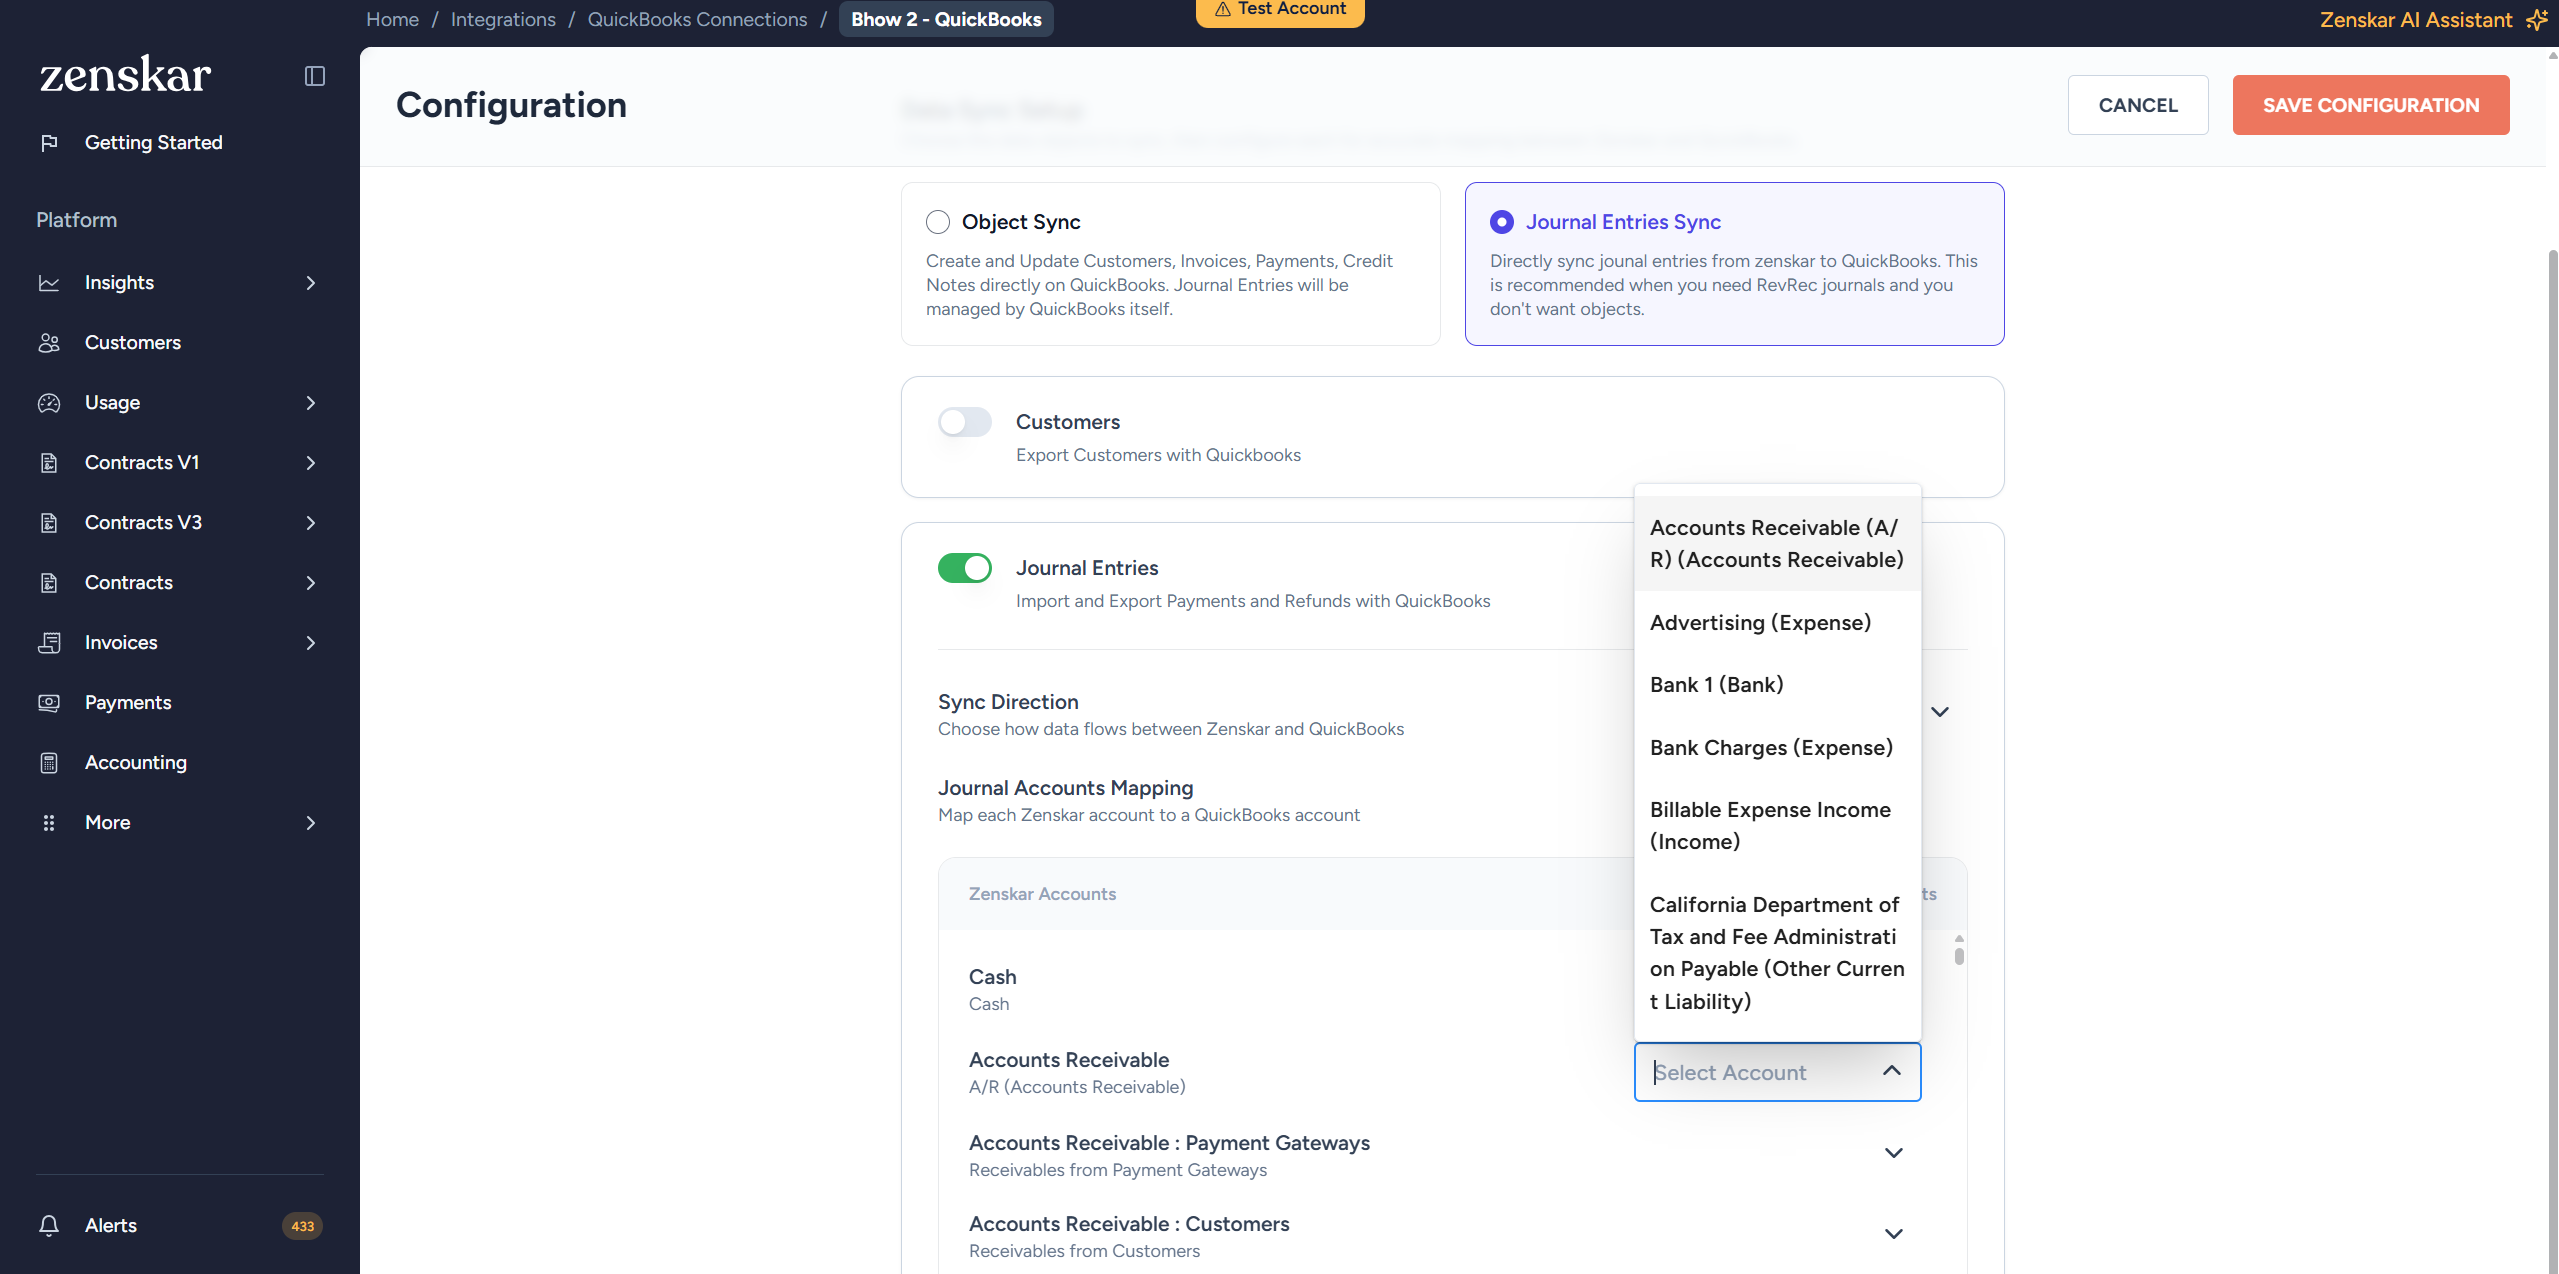Screen dimensions: 2559x1274
Task: Open Customers via its people icon
Action: tap(49, 343)
